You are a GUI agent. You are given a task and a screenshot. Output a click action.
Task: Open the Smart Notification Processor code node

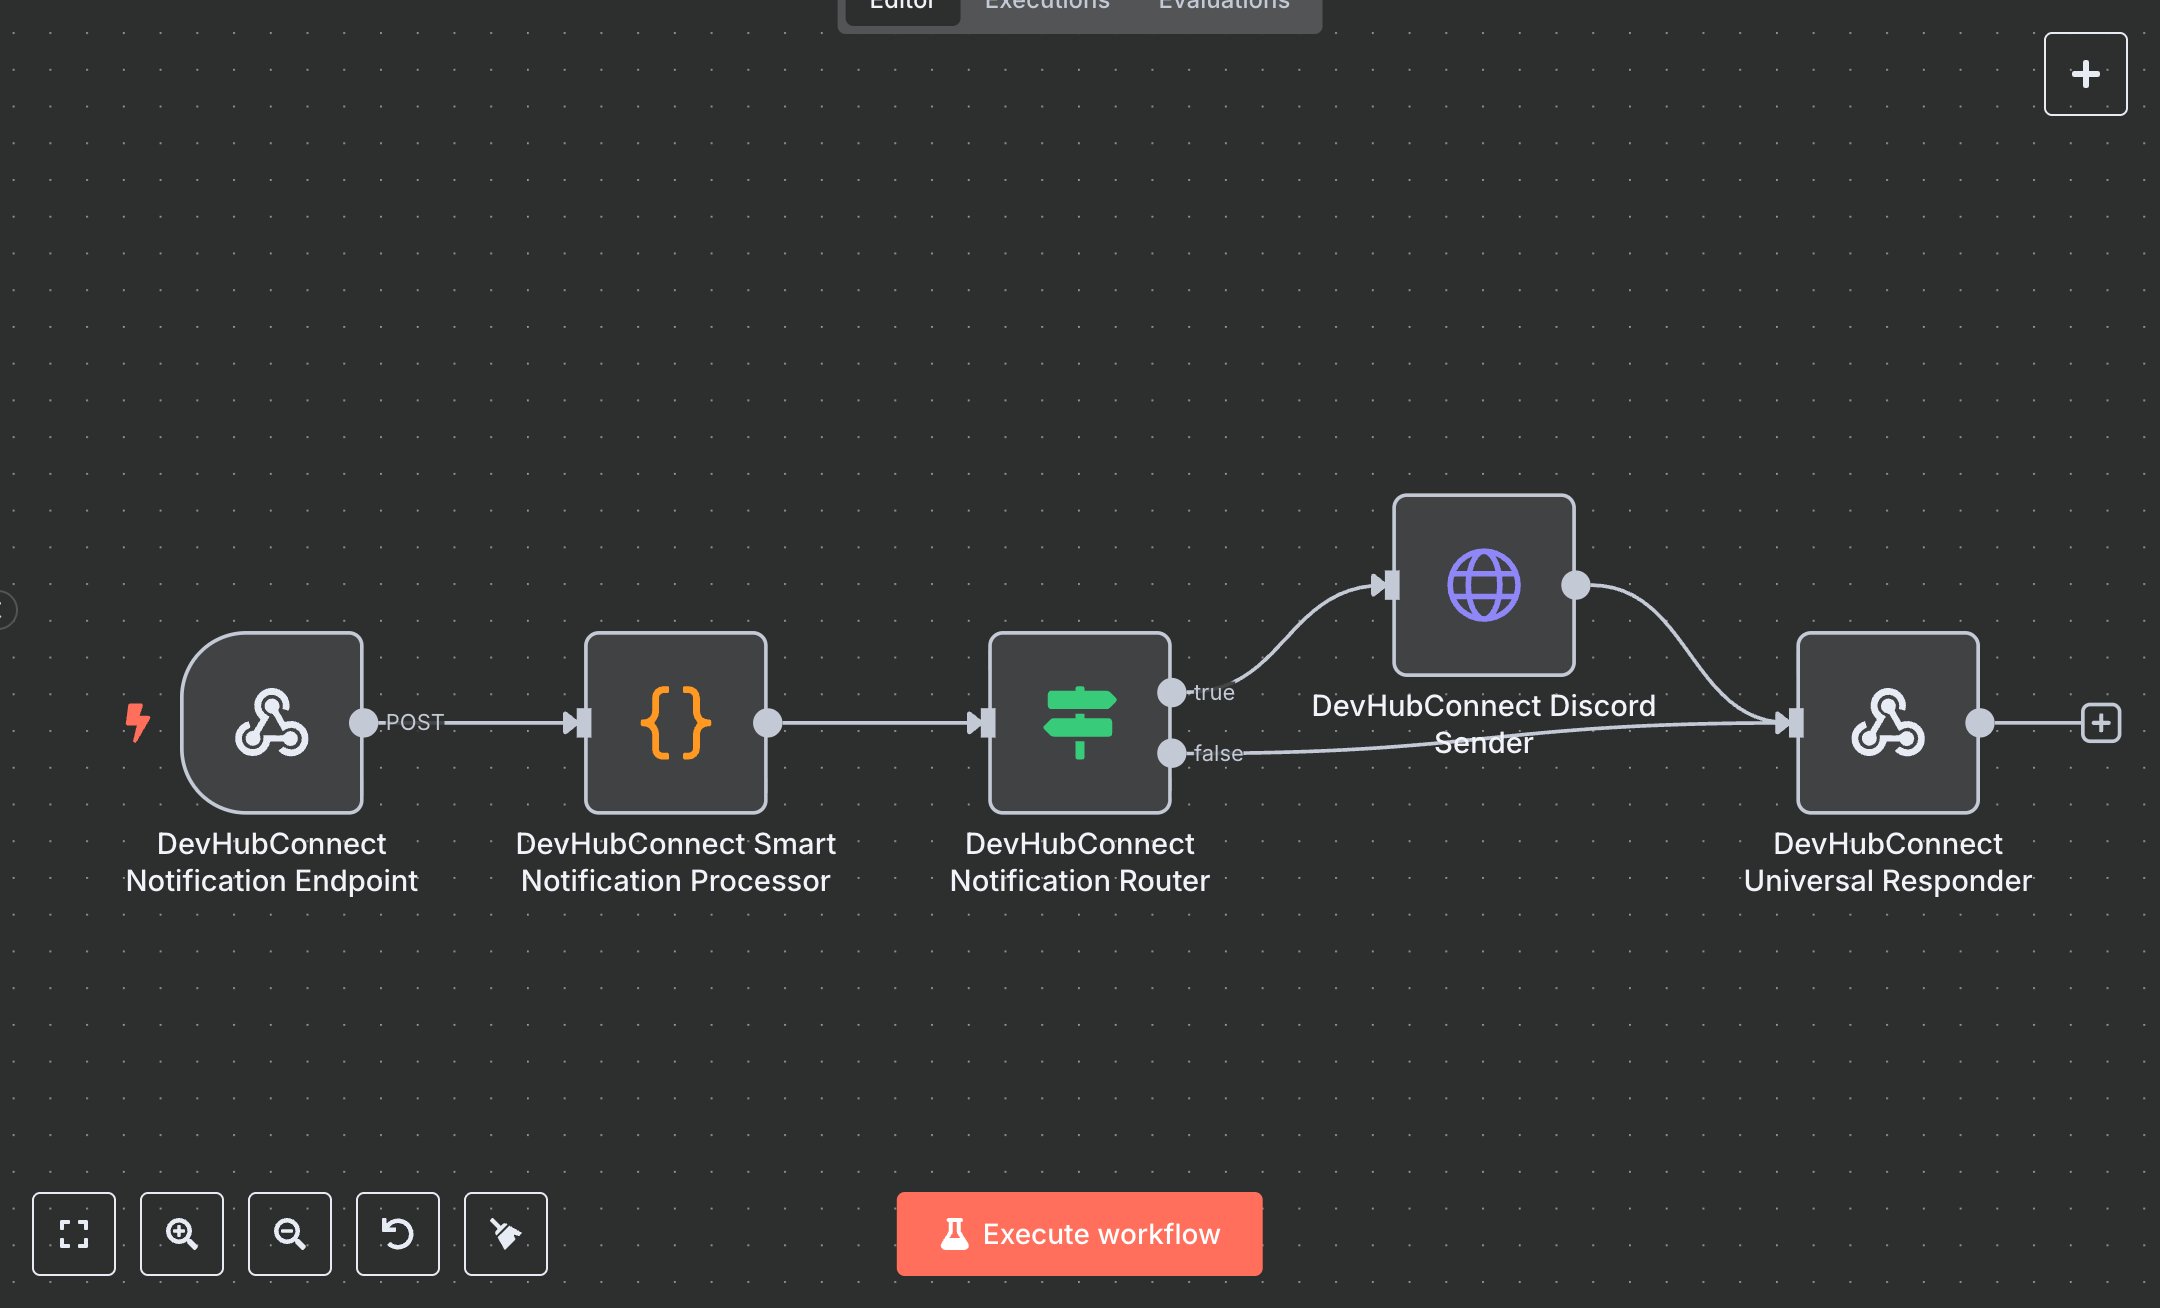676,722
